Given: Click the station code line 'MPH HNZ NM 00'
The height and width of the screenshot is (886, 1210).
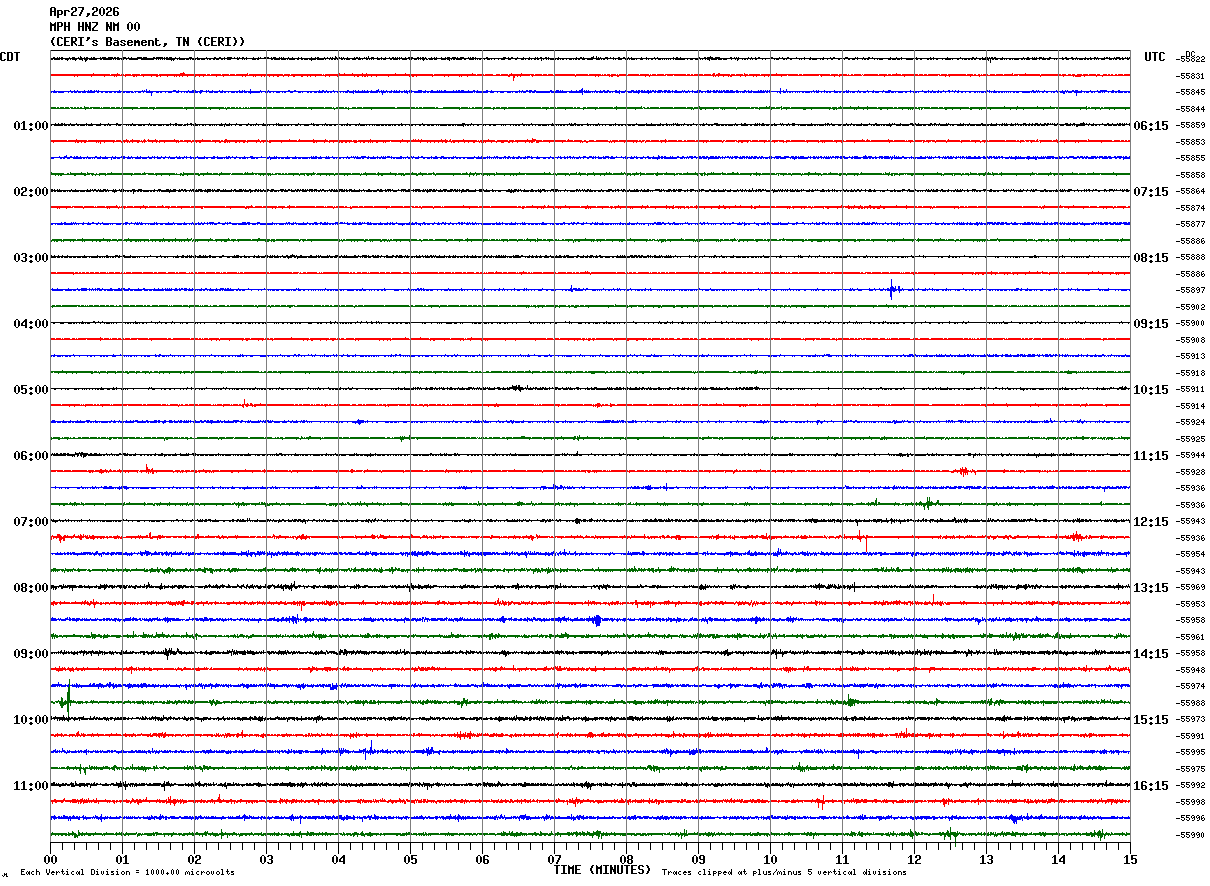Looking at the screenshot, I should point(95,27).
